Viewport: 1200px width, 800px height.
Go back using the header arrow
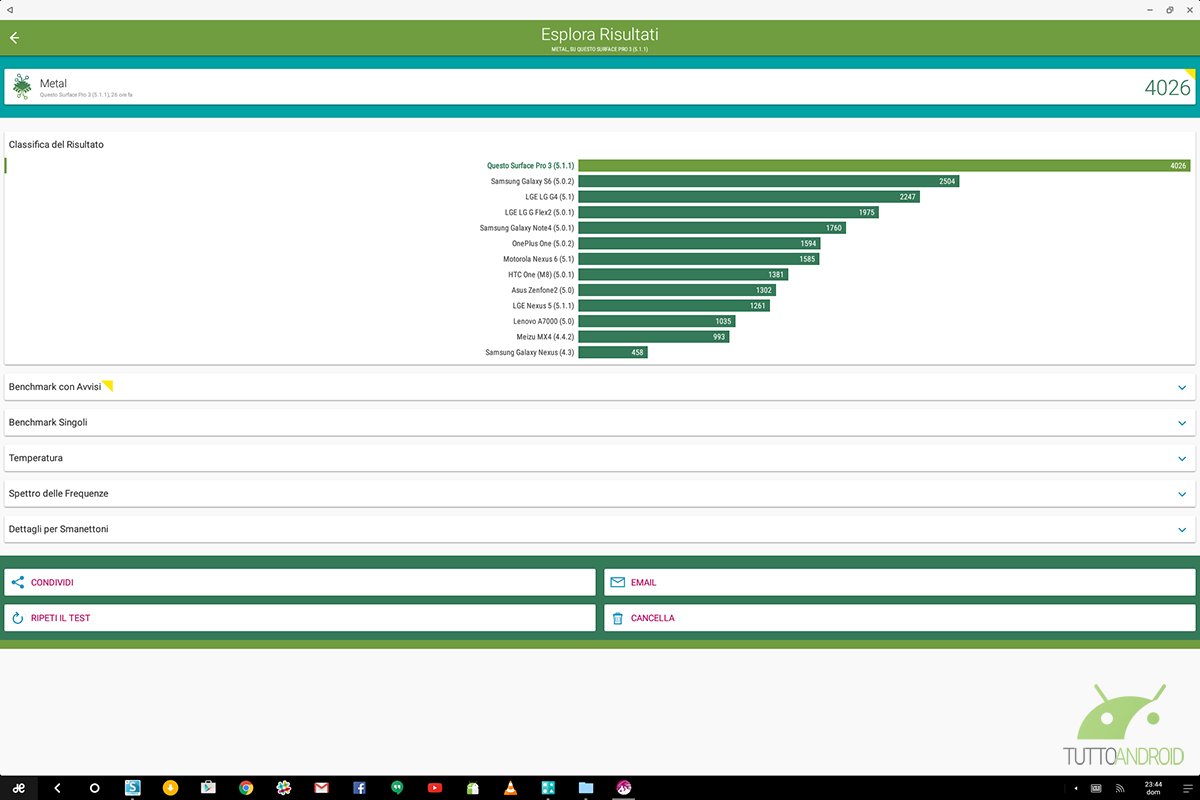pos(15,38)
